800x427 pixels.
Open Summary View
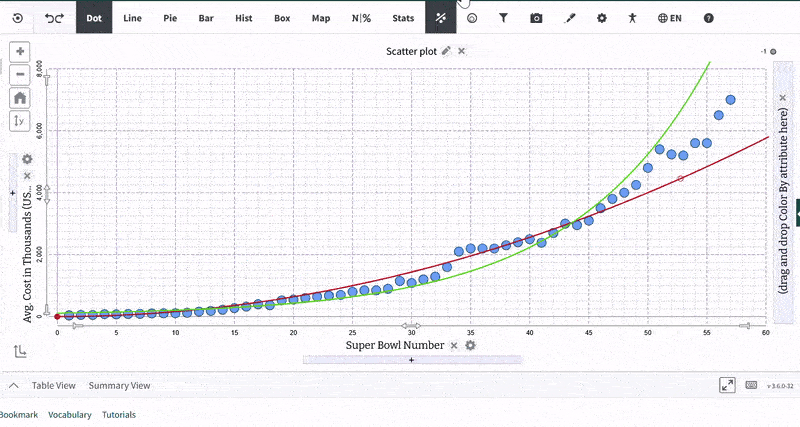(x=119, y=385)
